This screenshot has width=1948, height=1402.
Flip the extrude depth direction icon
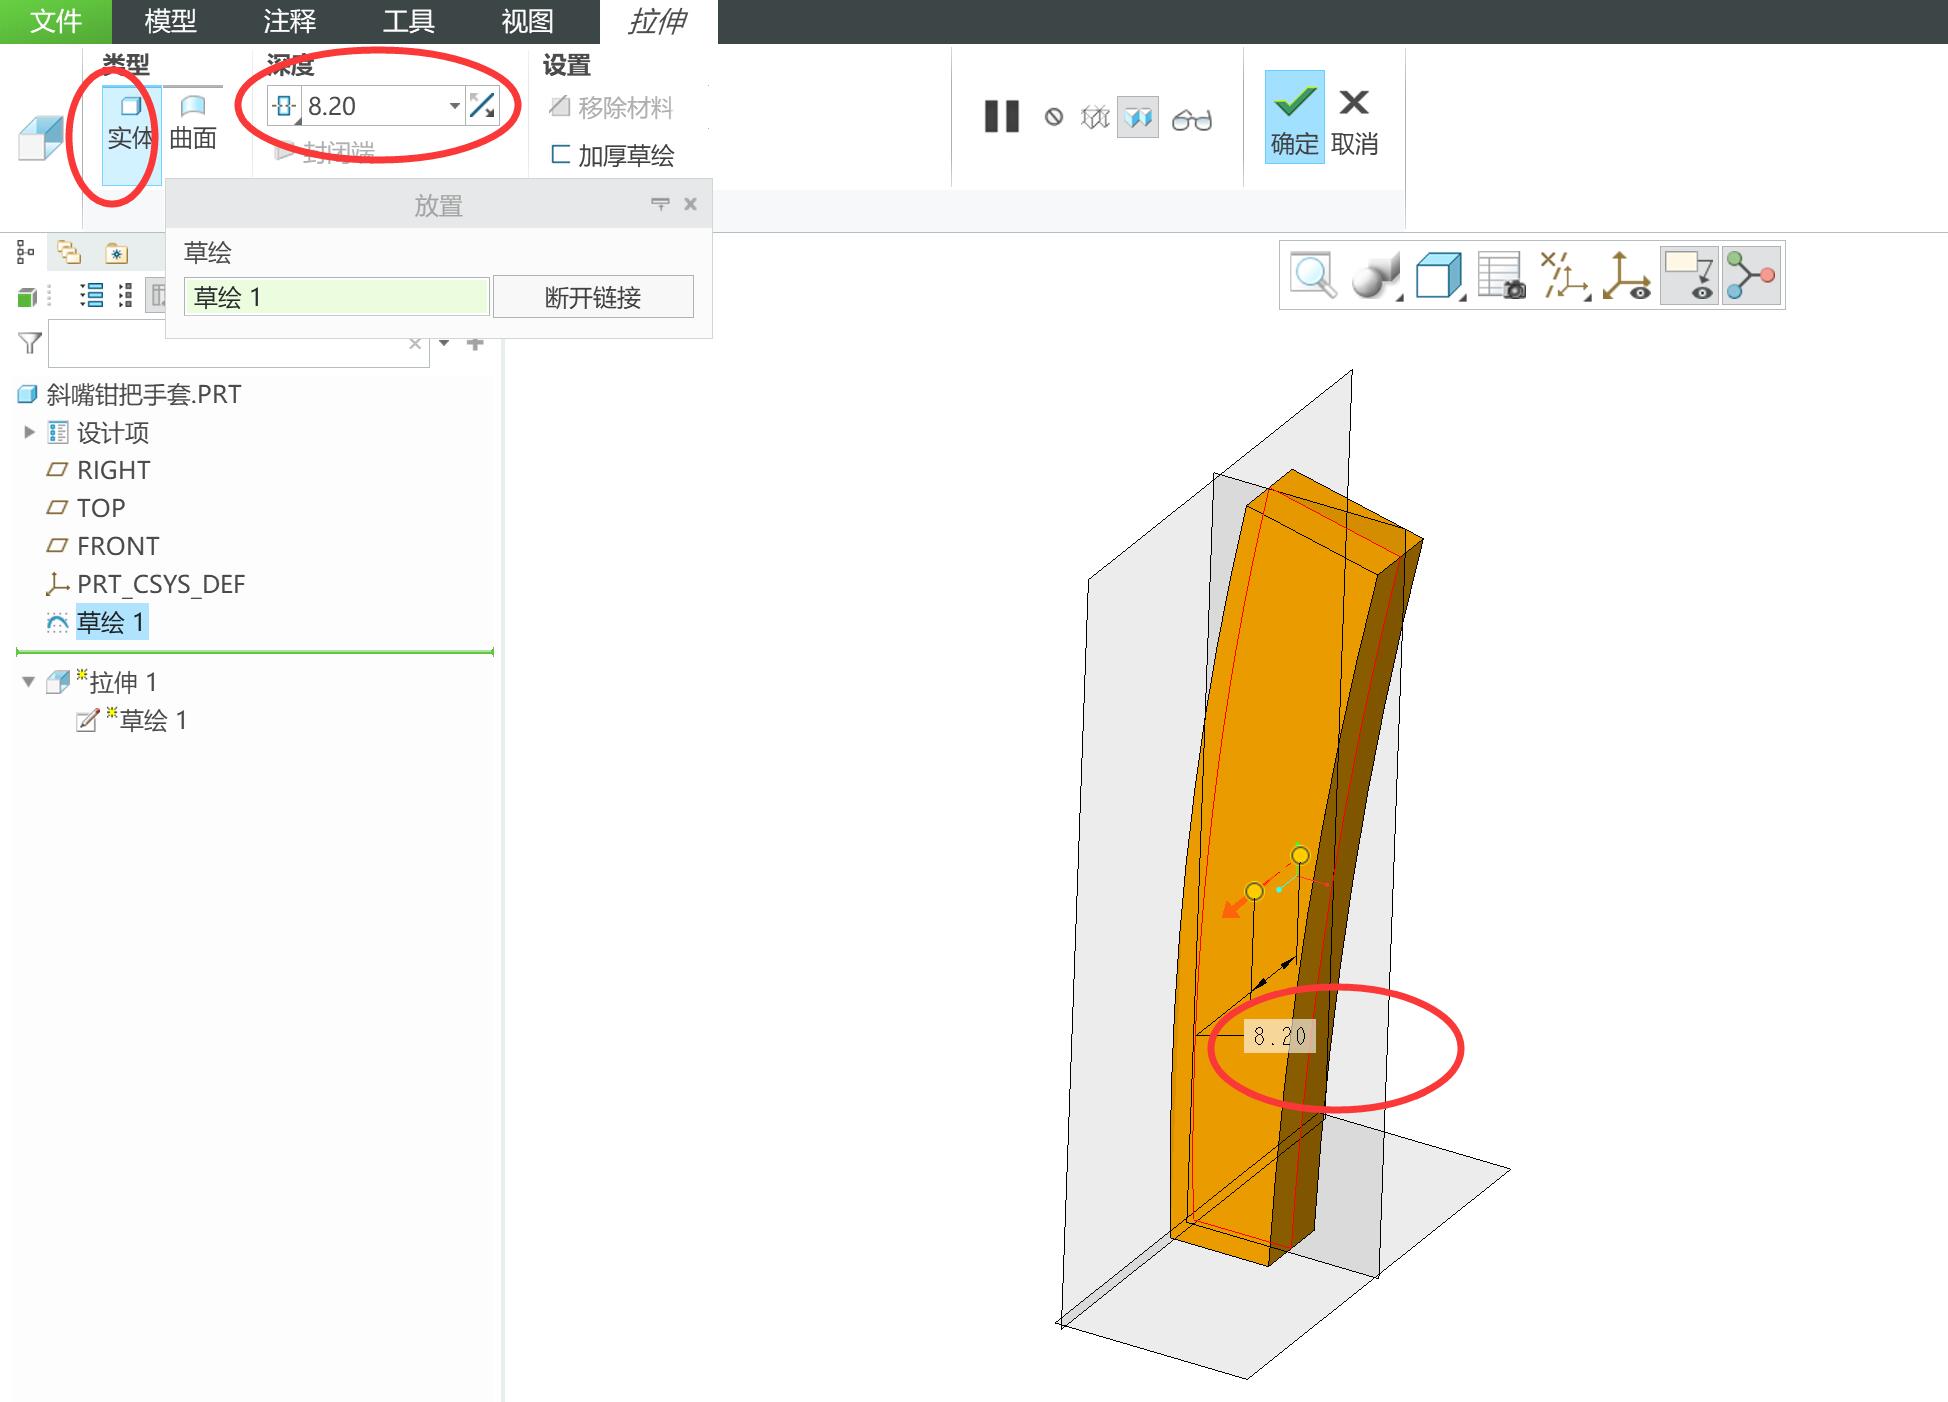point(482,106)
